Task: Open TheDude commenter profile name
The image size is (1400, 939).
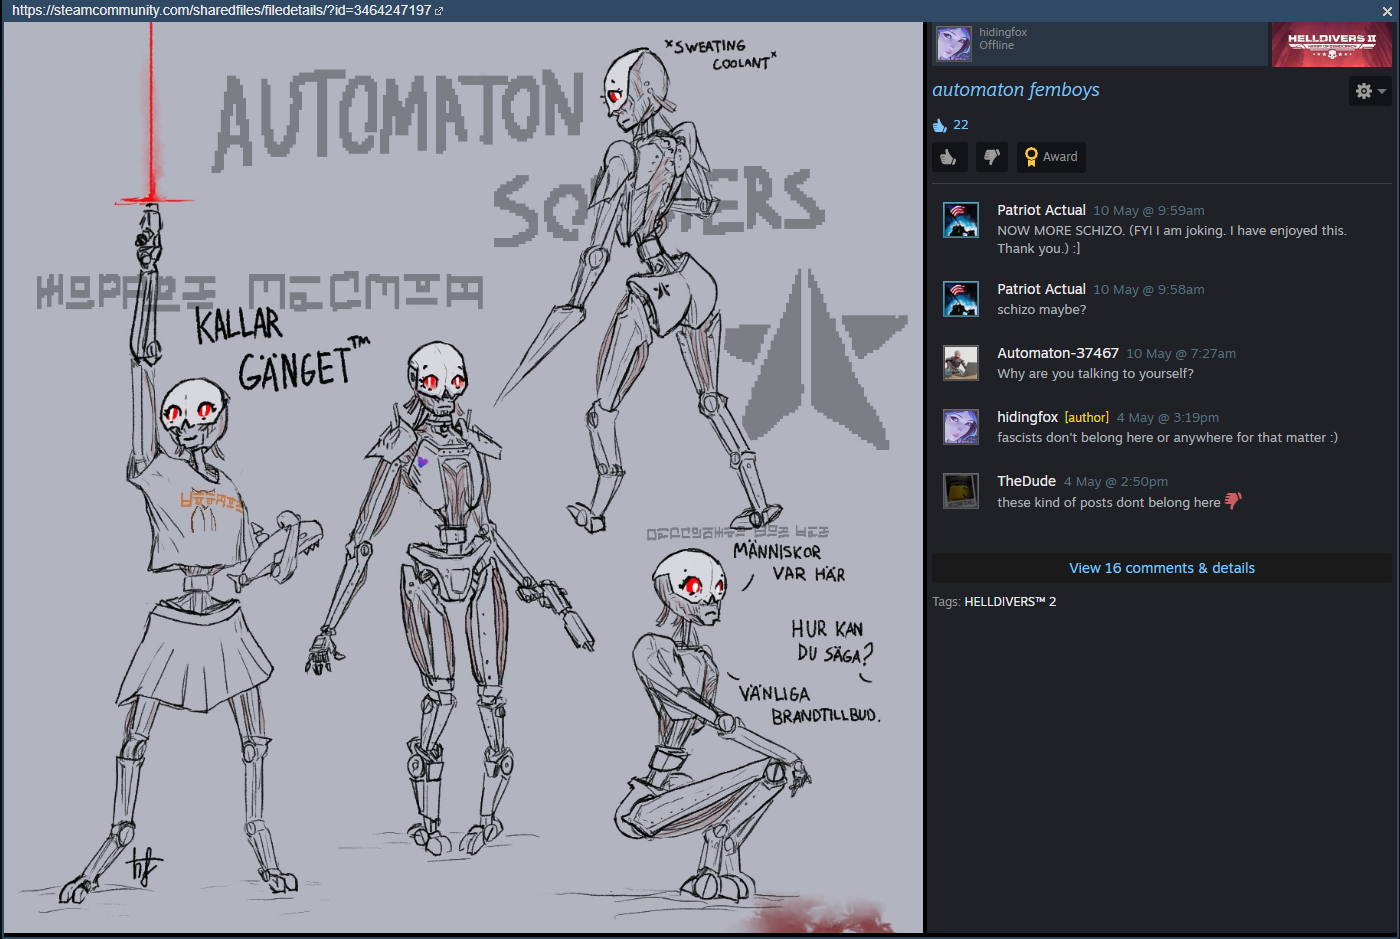Action: pos(1026,481)
